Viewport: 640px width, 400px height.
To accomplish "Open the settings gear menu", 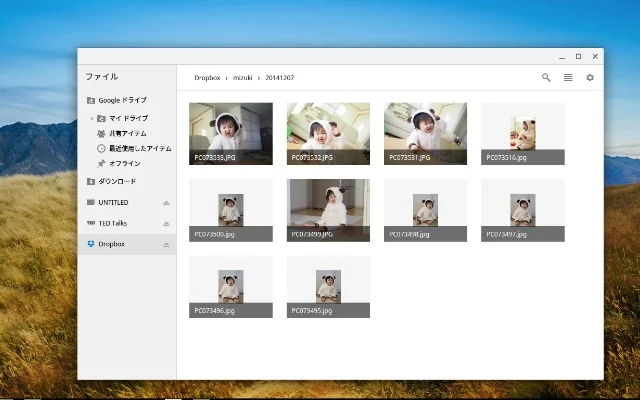I will [x=590, y=77].
